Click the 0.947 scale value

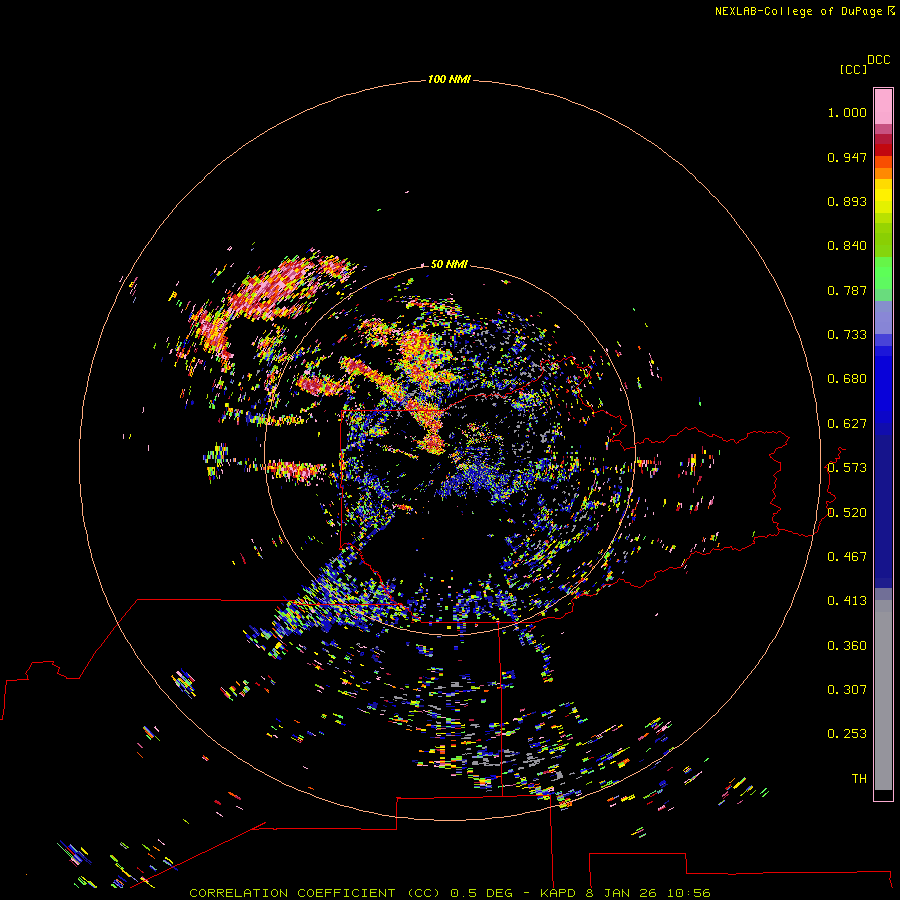tap(847, 157)
